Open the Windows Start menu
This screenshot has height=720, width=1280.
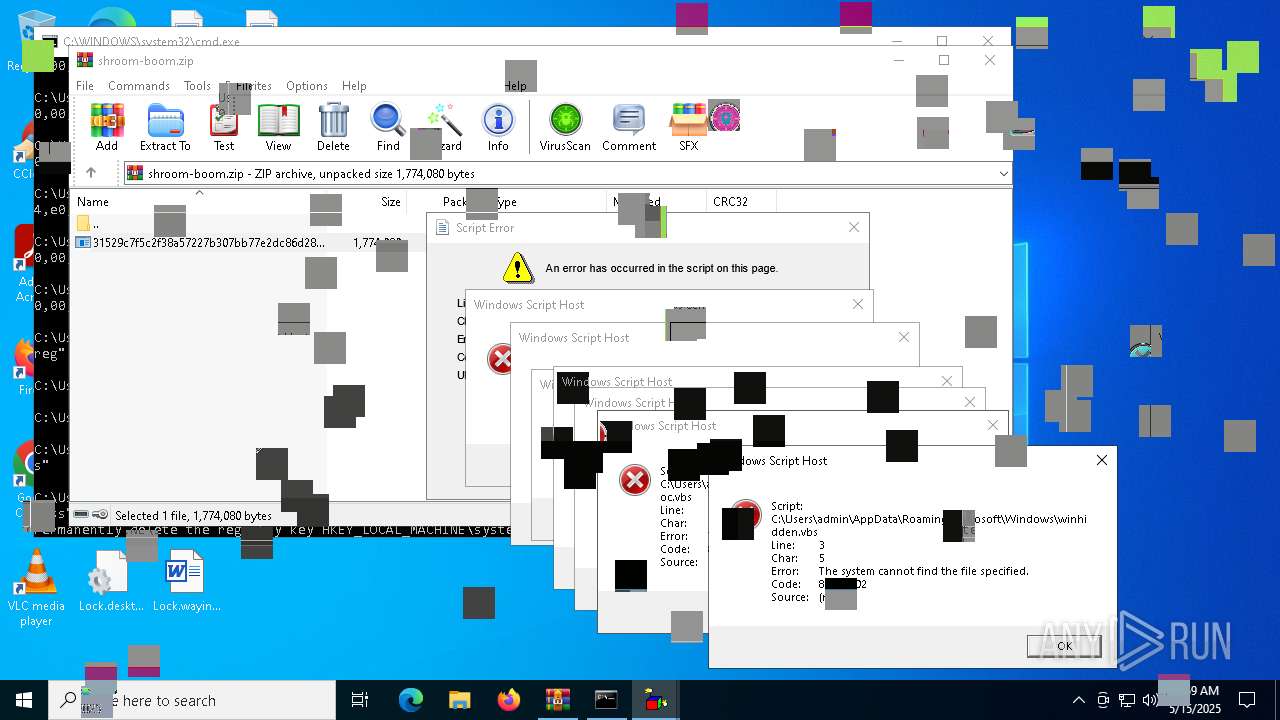click(24, 700)
